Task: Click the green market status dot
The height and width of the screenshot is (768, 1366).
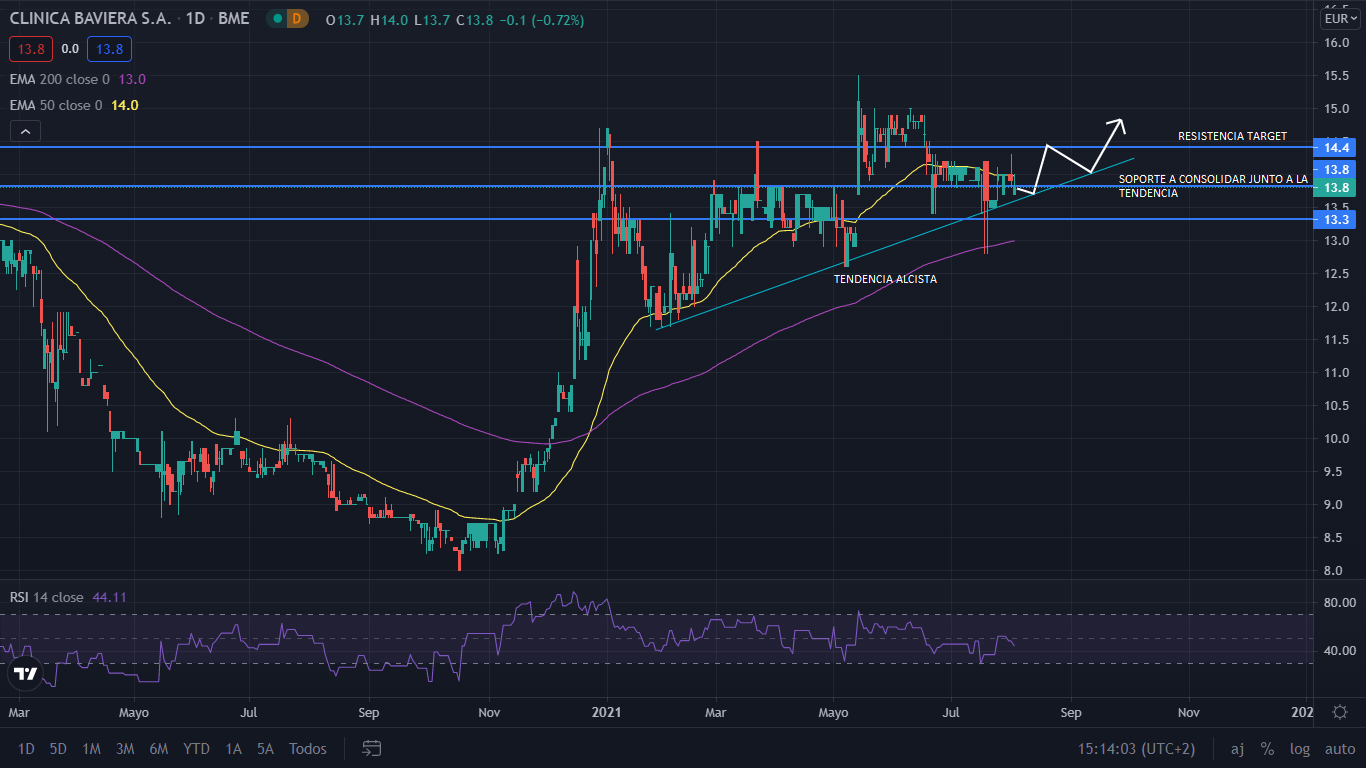Action: pyautogui.click(x=274, y=19)
